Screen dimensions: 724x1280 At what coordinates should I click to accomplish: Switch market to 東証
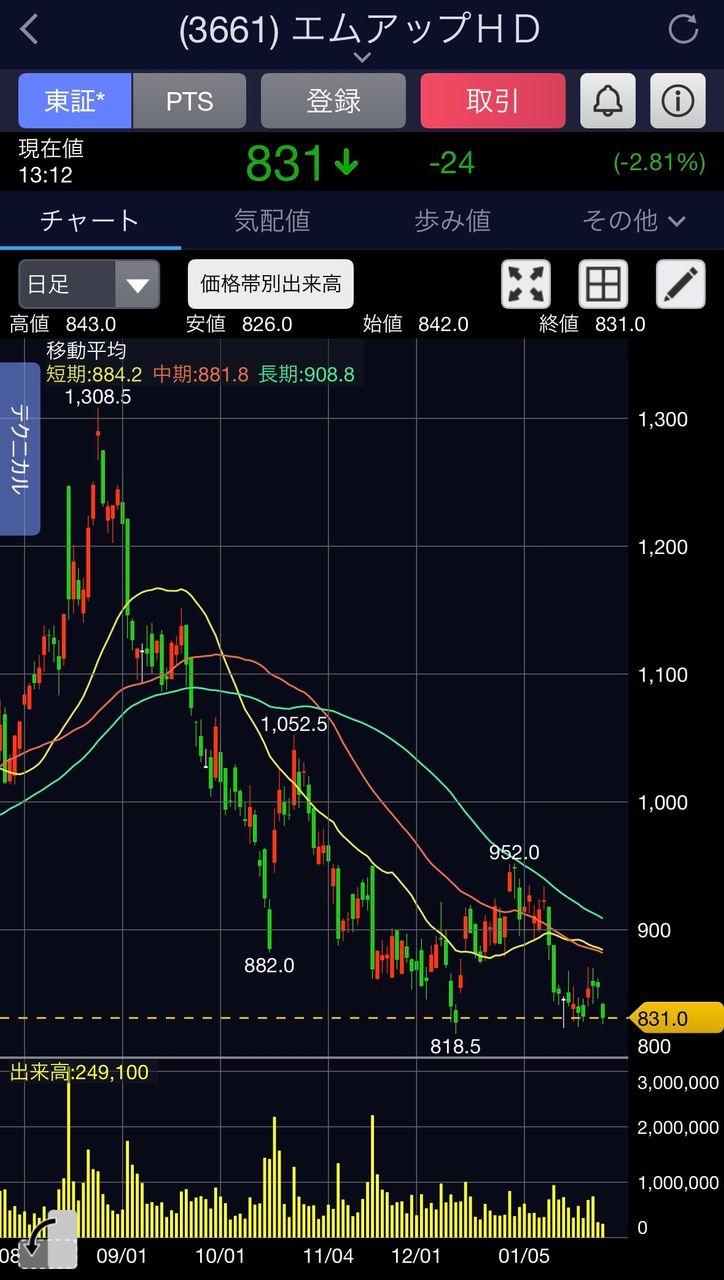pos(75,101)
